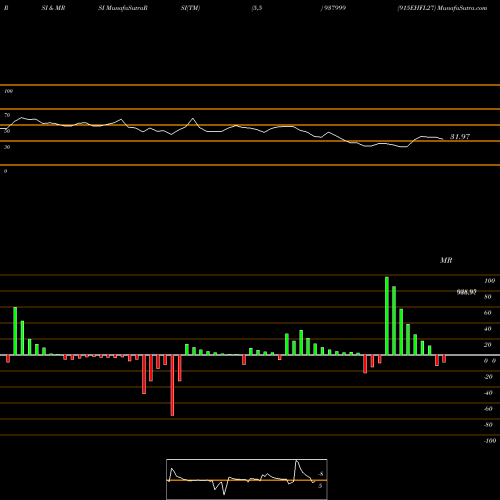Viewport: 500px width, 500px height.
Task: Click the overlapping value label near 938.95
Action: [x=466, y=292]
